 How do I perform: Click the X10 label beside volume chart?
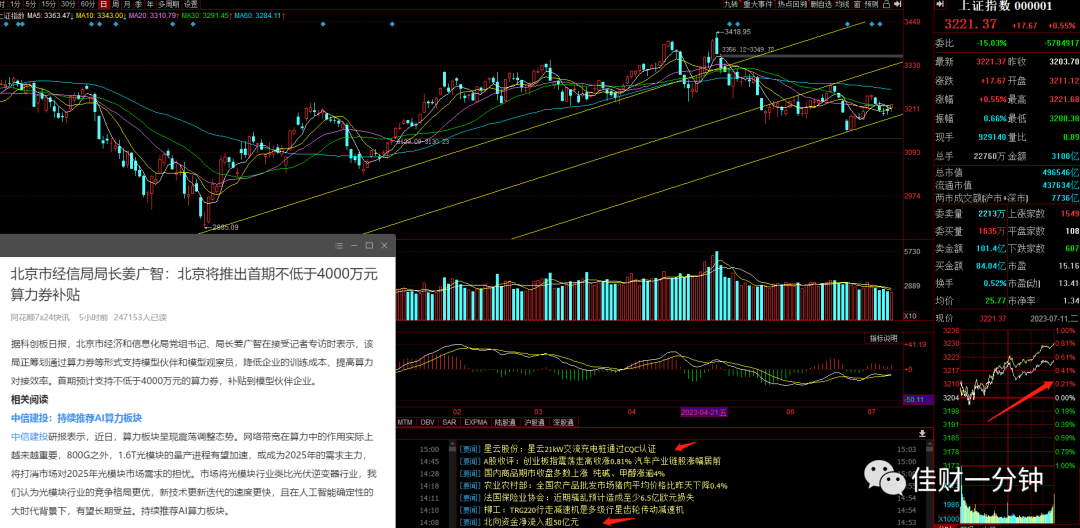[x=911, y=317]
